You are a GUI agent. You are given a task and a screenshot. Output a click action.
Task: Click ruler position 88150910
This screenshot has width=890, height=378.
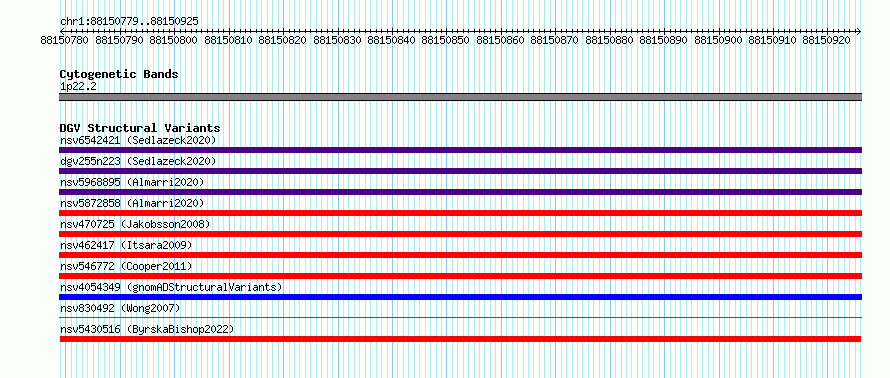(x=773, y=40)
